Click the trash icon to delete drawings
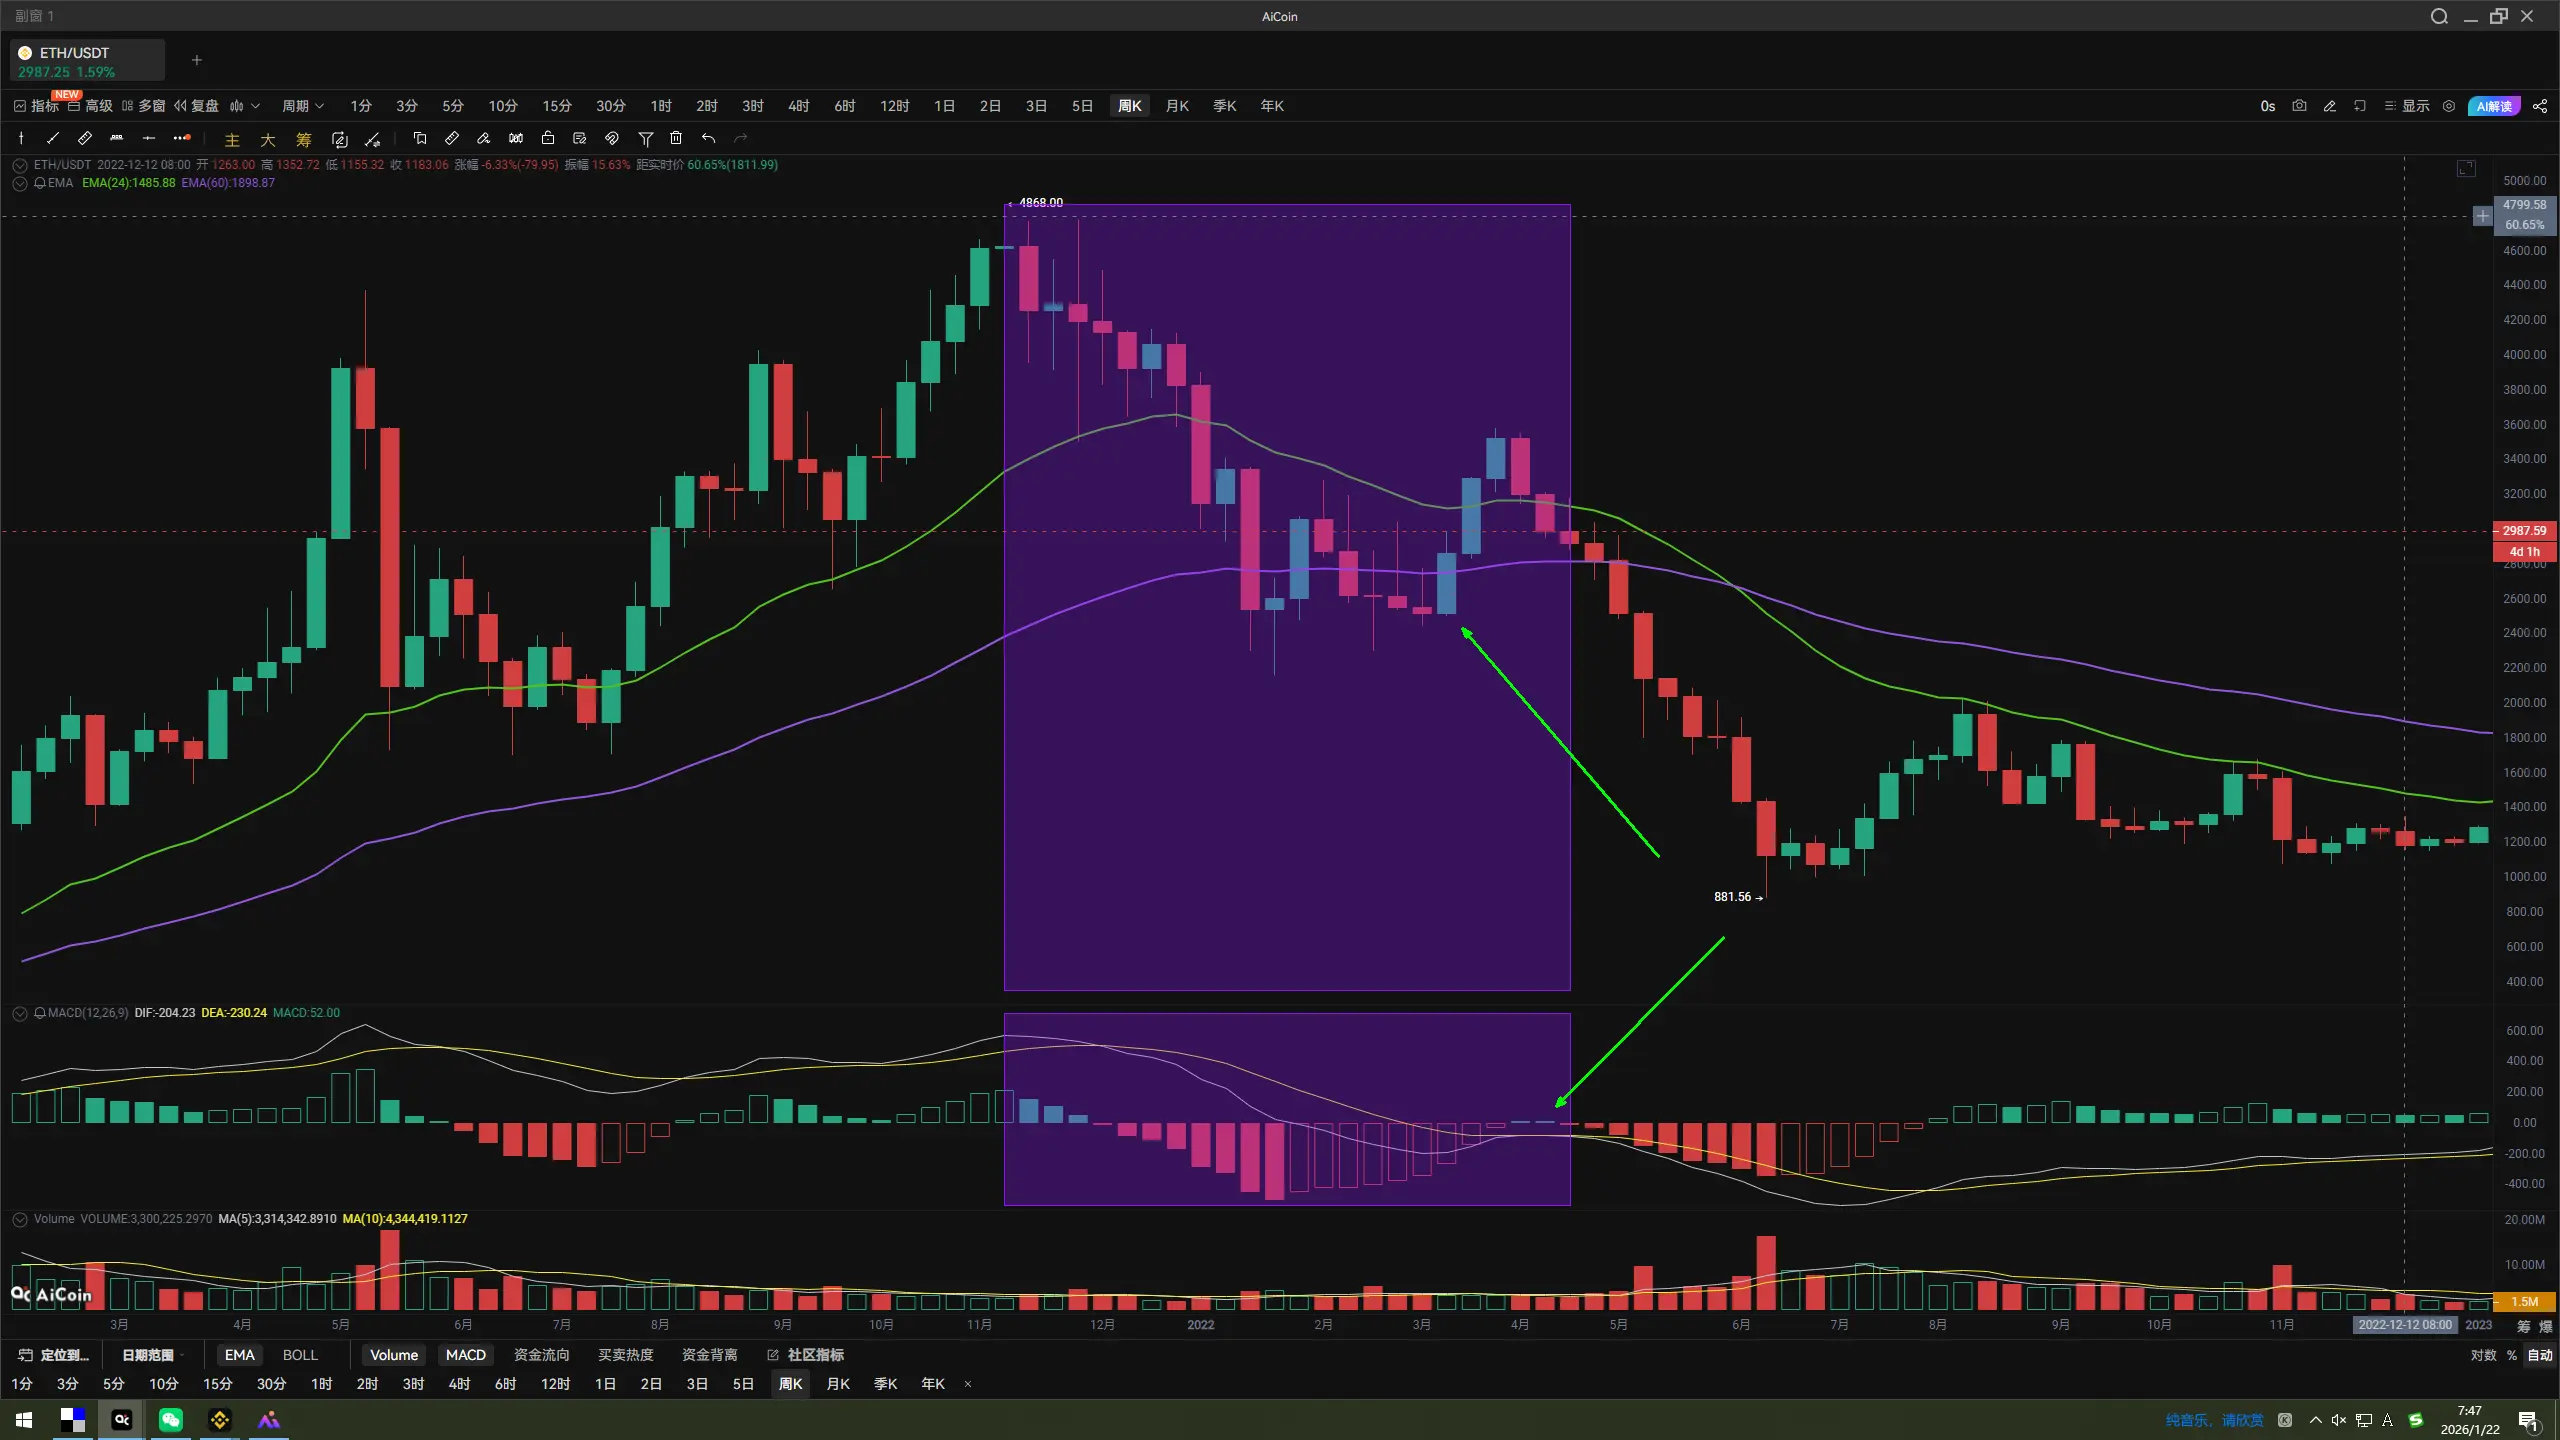 (x=676, y=139)
